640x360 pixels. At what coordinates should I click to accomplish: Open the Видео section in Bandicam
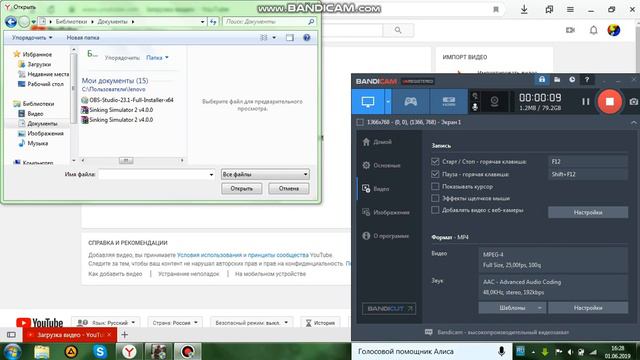(x=376, y=189)
